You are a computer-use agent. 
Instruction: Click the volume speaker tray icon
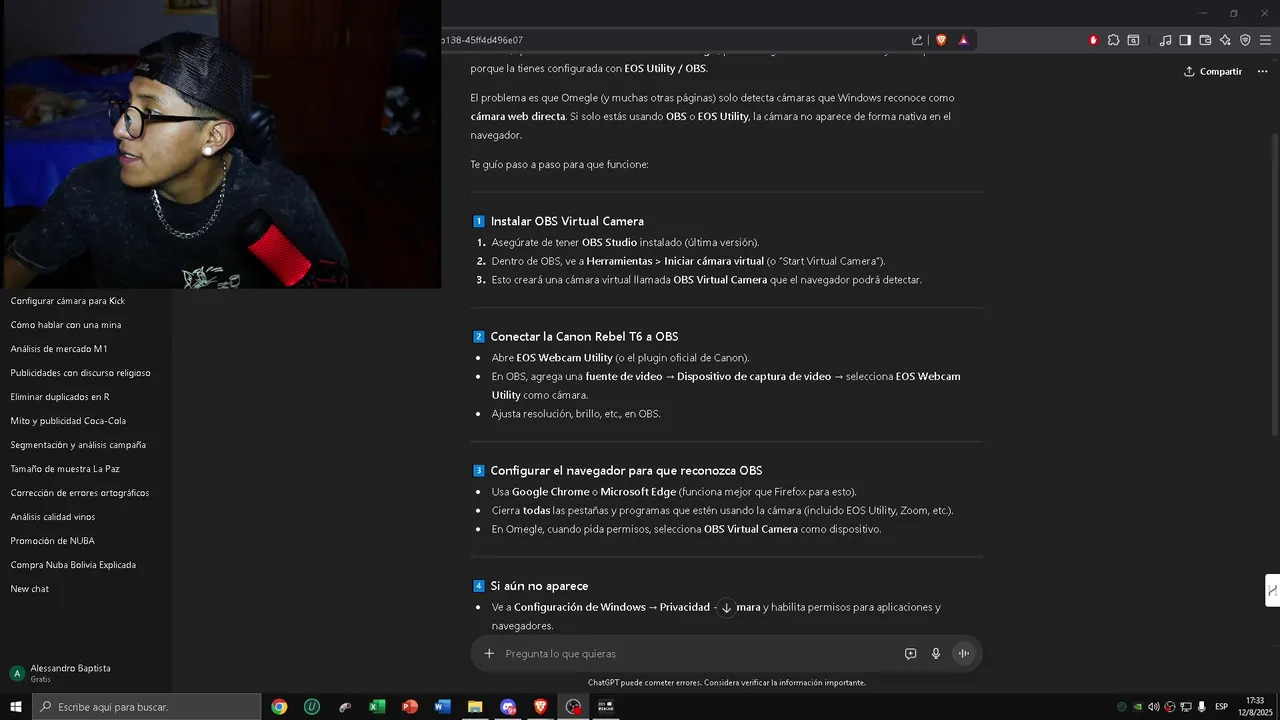(1153, 707)
